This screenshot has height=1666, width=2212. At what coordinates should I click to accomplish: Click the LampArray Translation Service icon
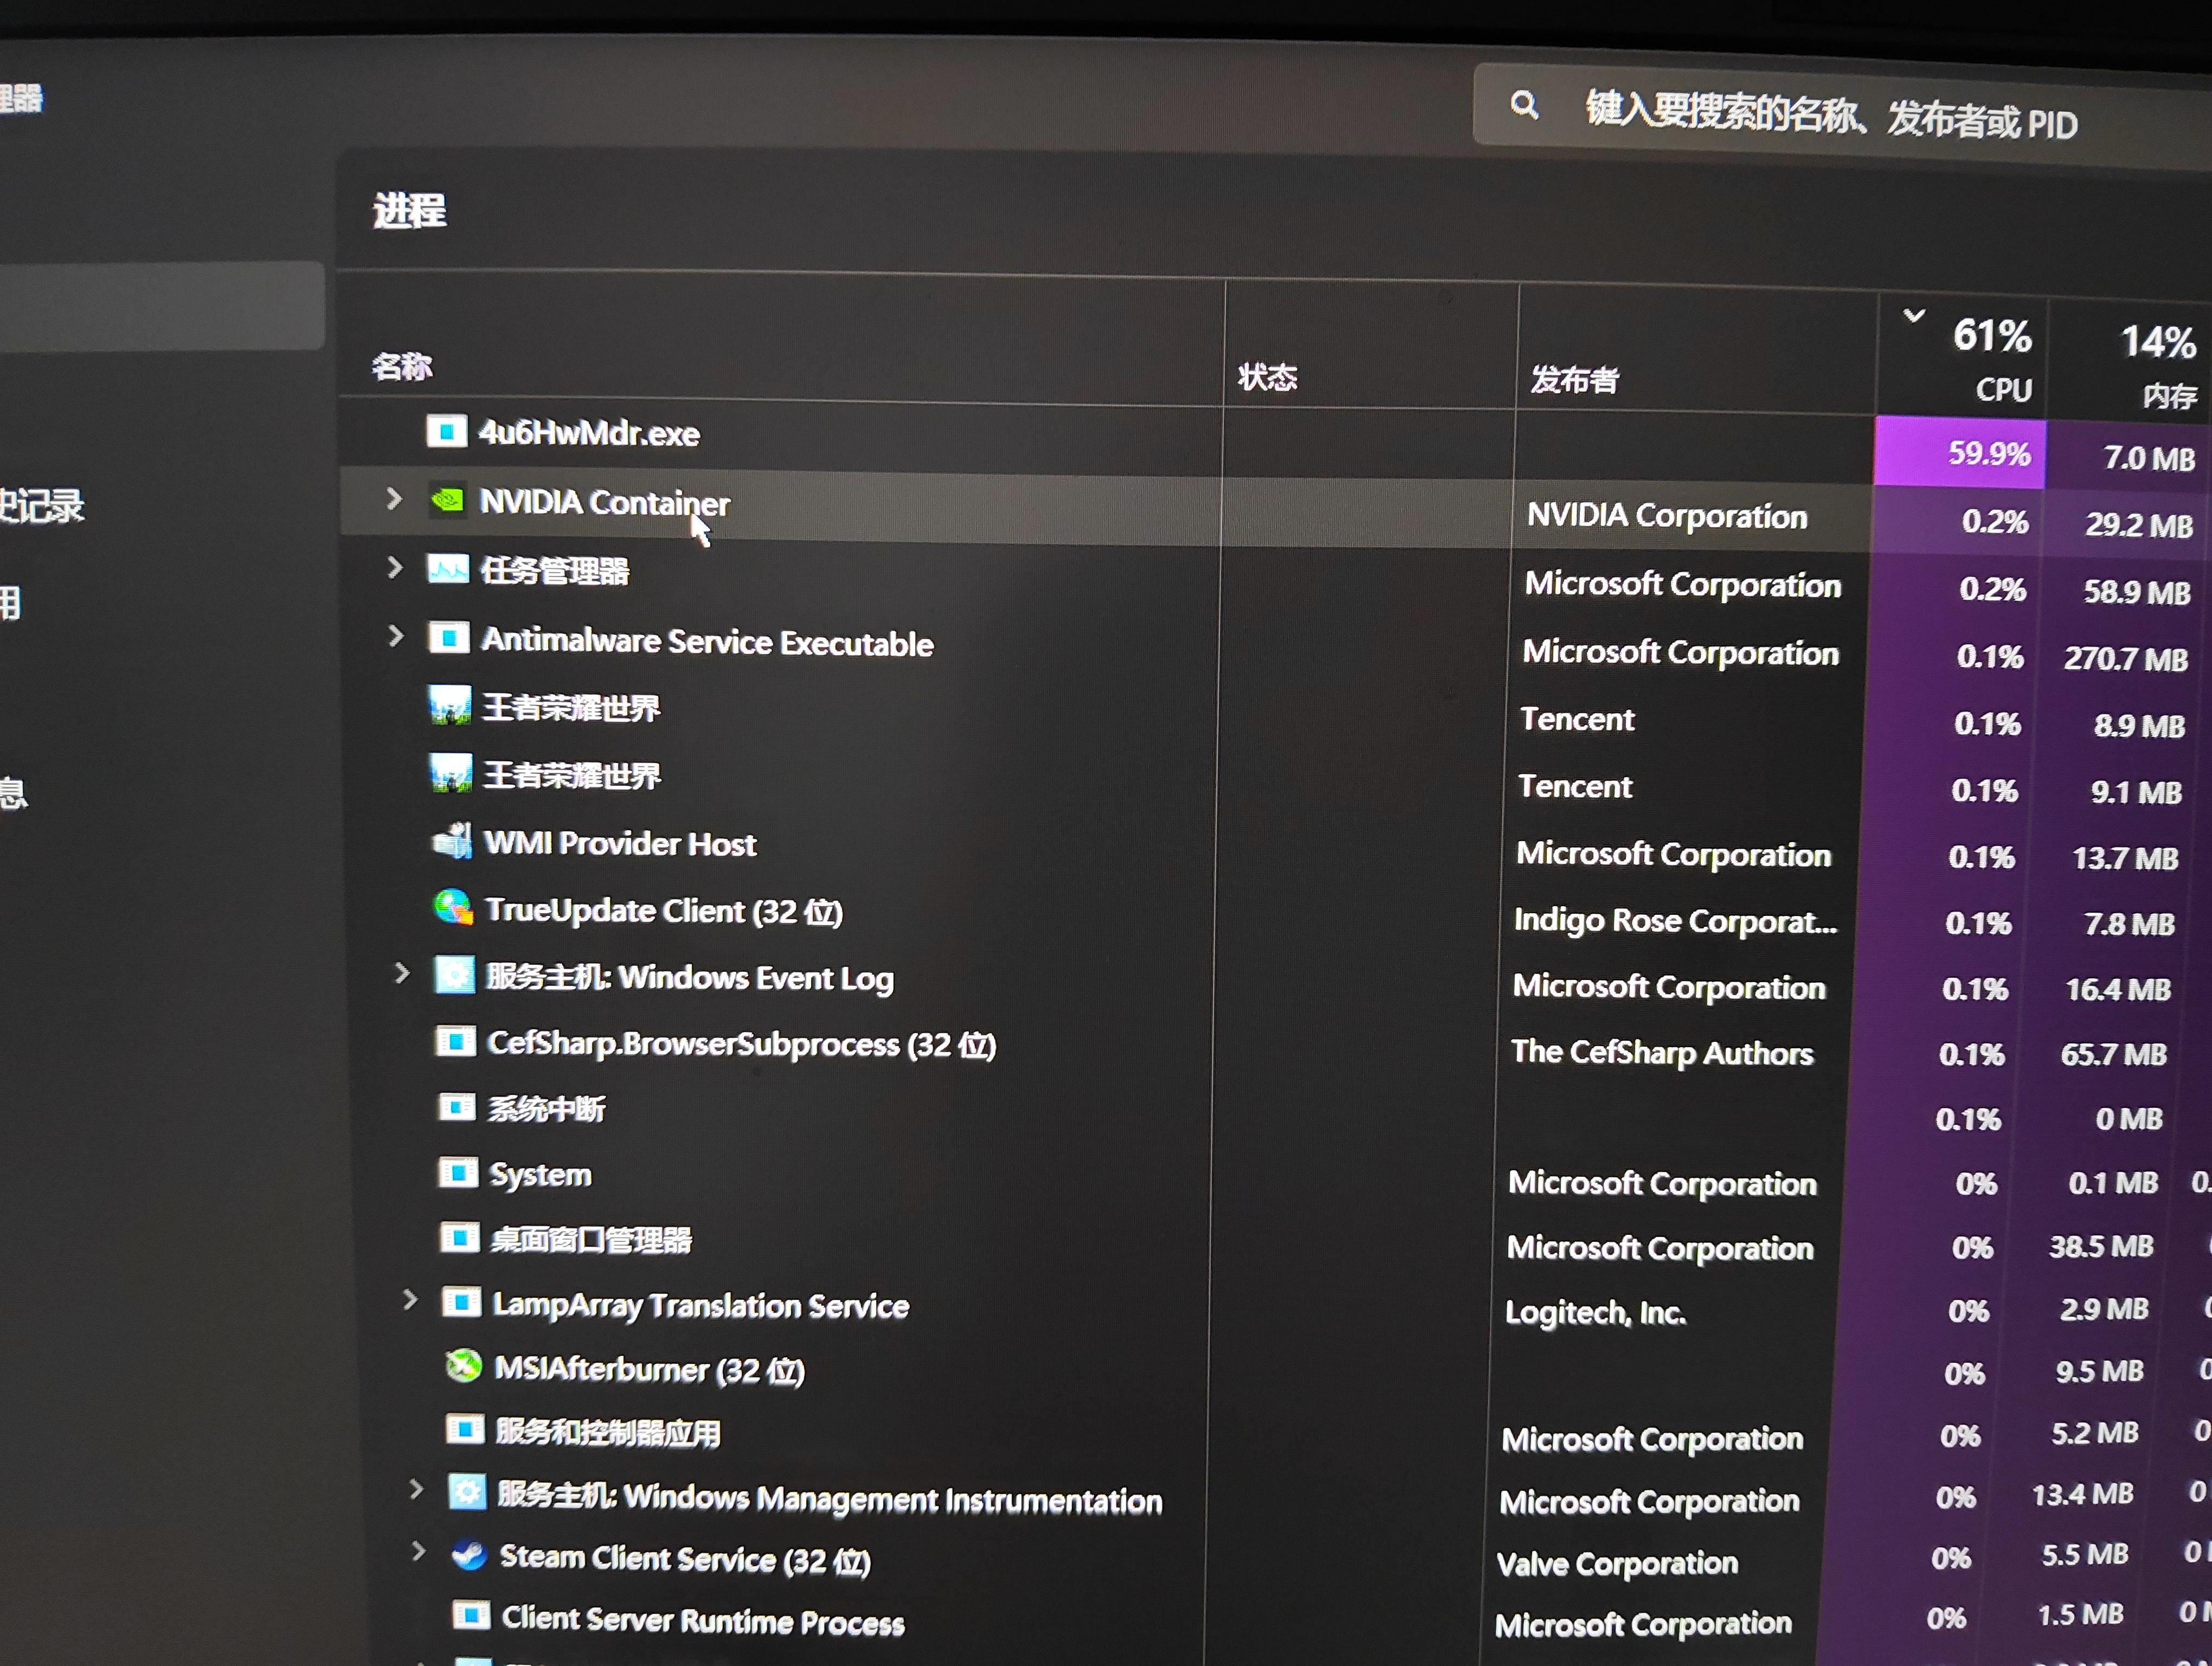(461, 1302)
